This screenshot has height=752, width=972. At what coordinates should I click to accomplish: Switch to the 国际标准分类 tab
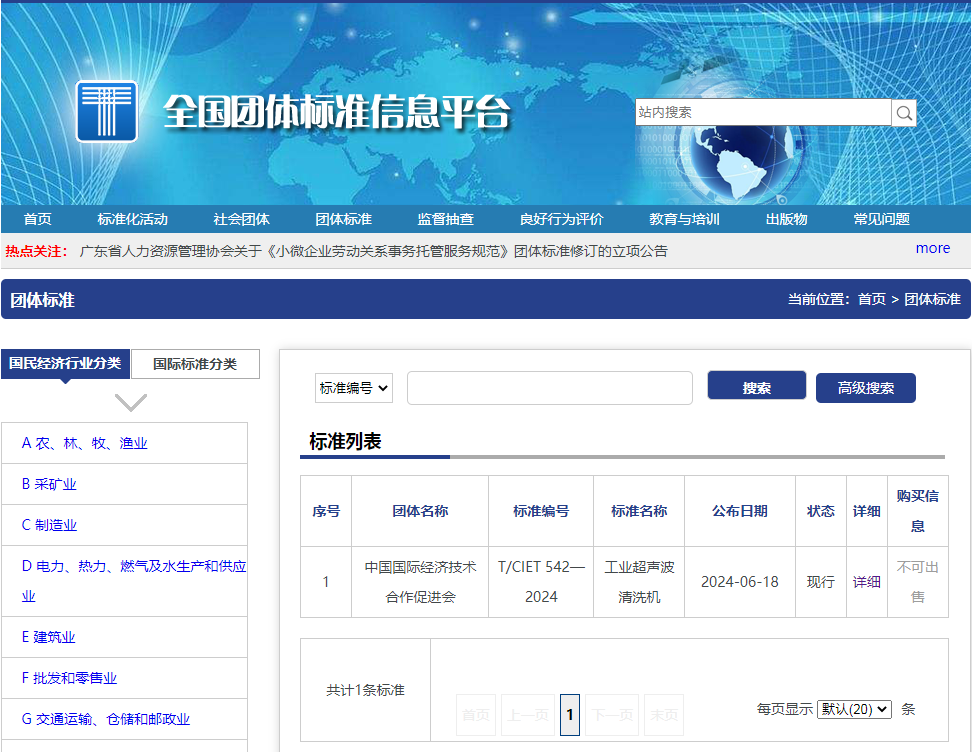(x=197, y=363)
